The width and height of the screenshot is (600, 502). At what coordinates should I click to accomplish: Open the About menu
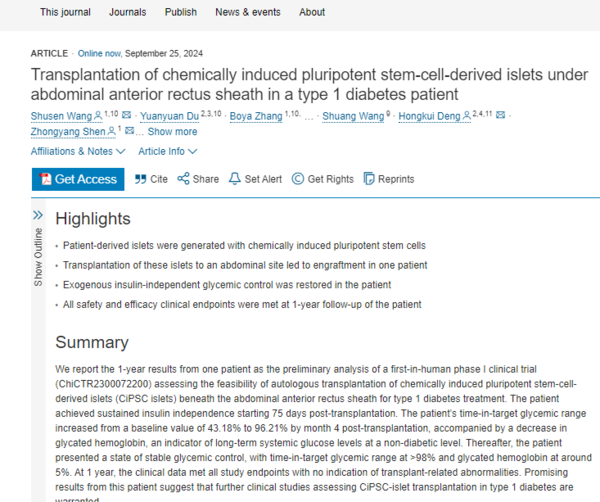click(x=312, y=12)
